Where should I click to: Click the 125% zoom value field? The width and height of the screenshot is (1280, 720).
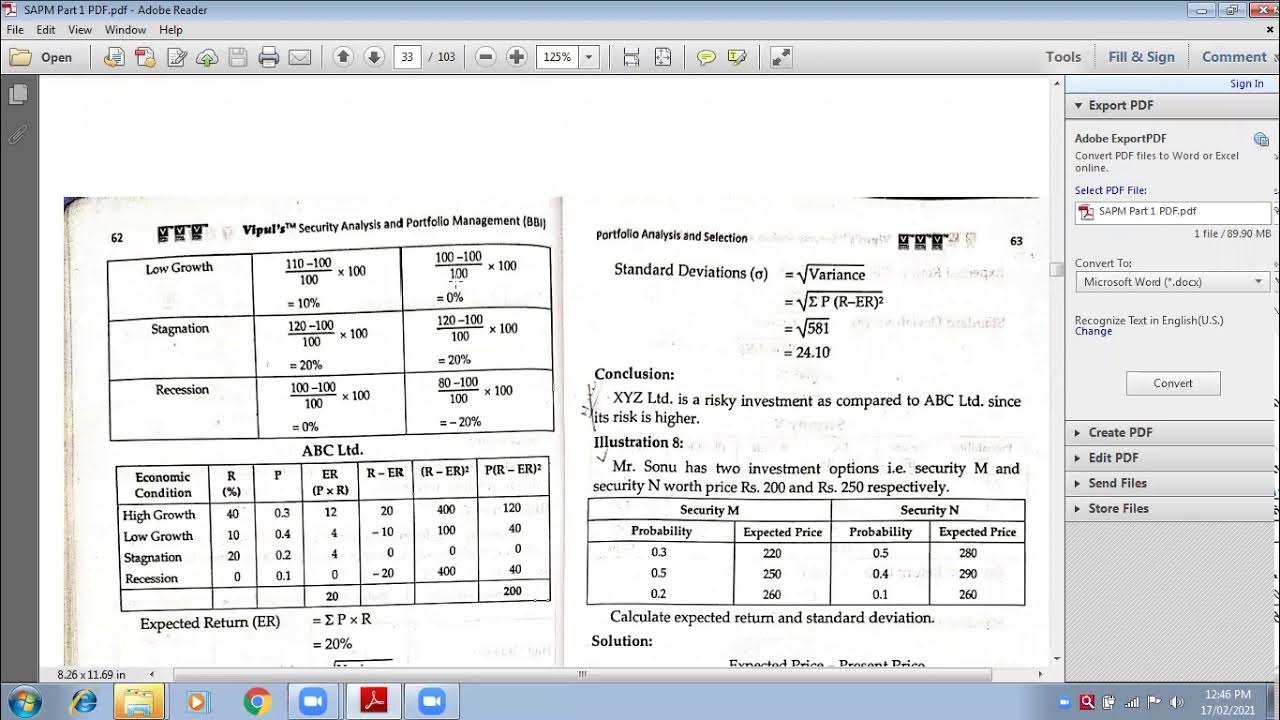point(557,57)
